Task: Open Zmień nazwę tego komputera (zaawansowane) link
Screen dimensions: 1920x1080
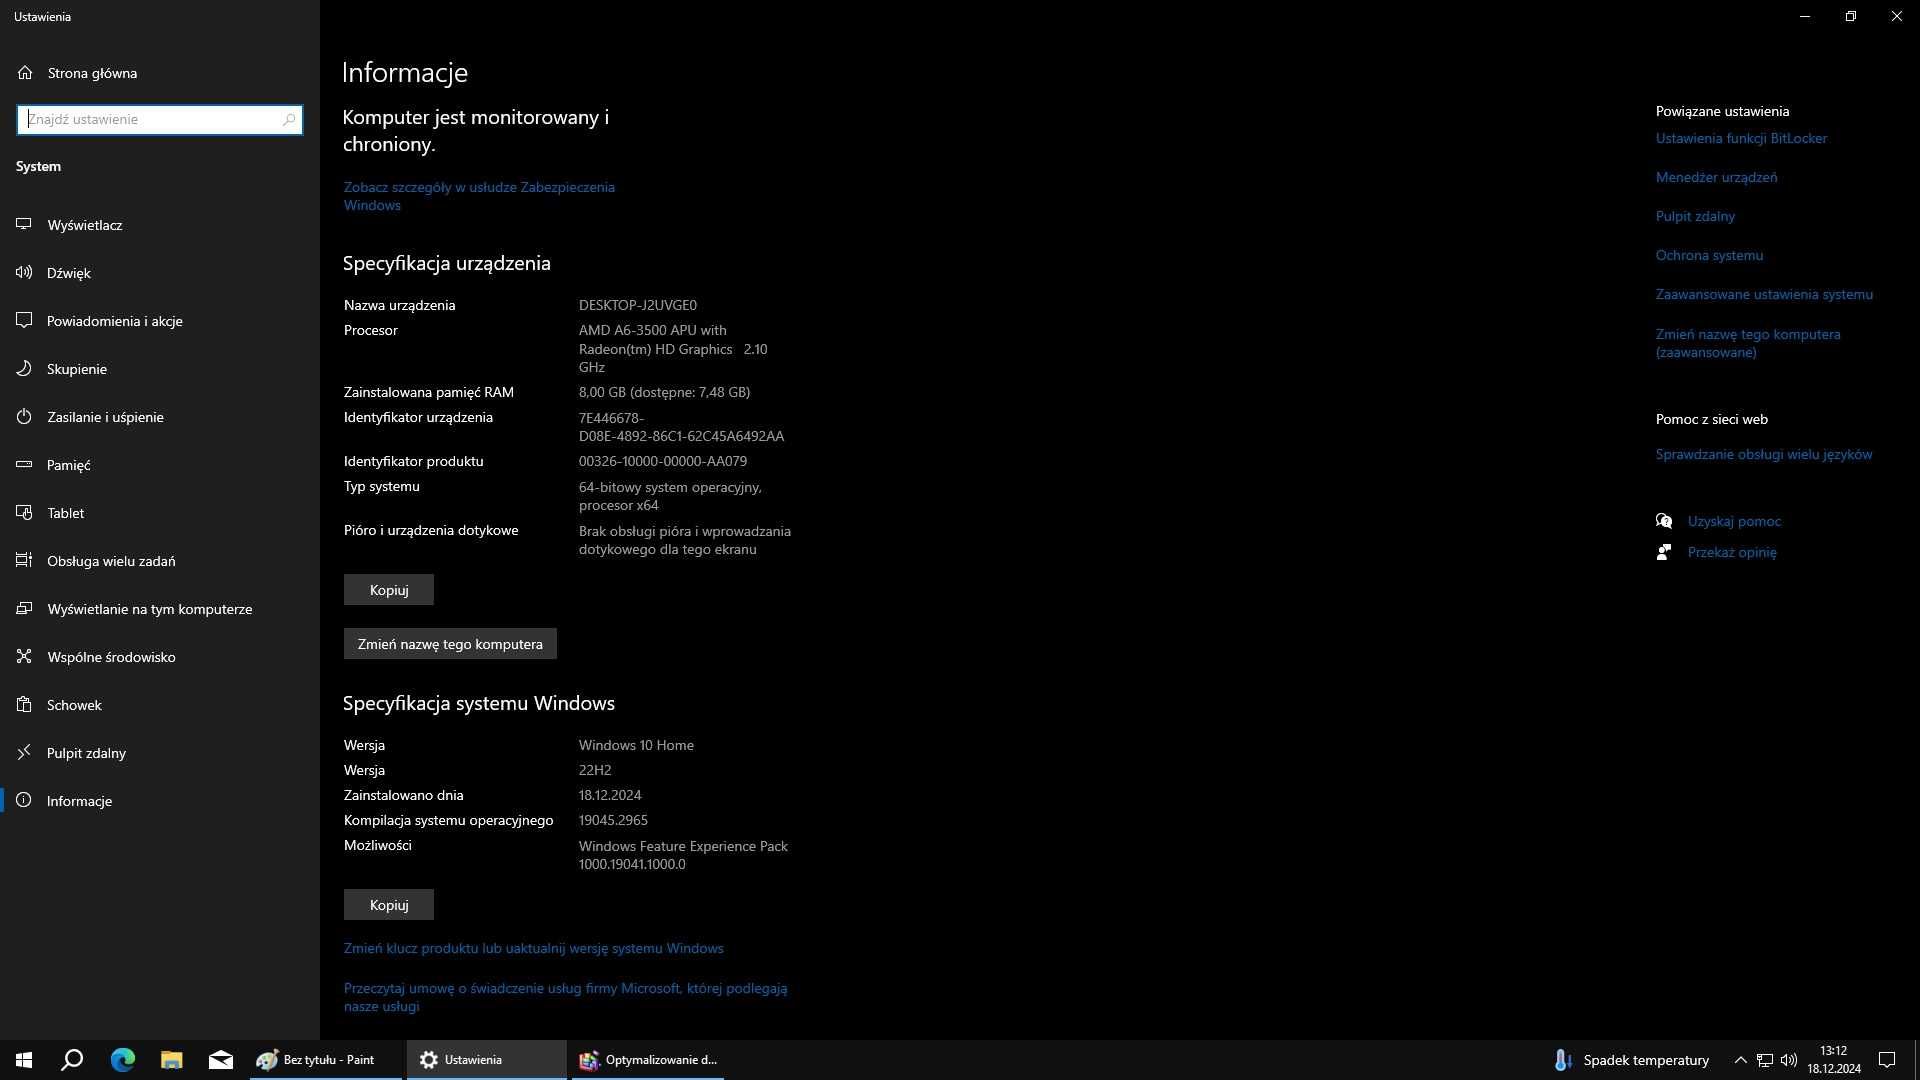Action: coord(1748,343)
